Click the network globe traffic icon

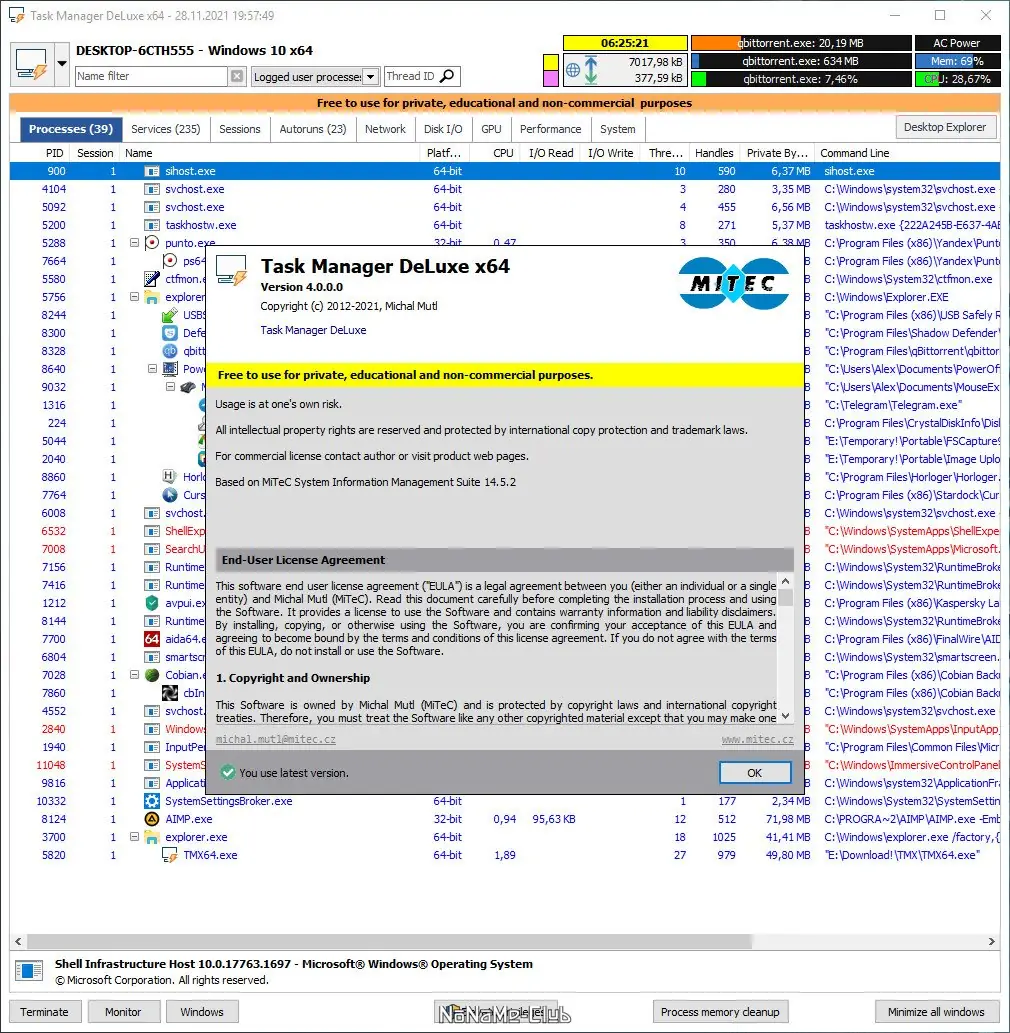coord(573,70)
